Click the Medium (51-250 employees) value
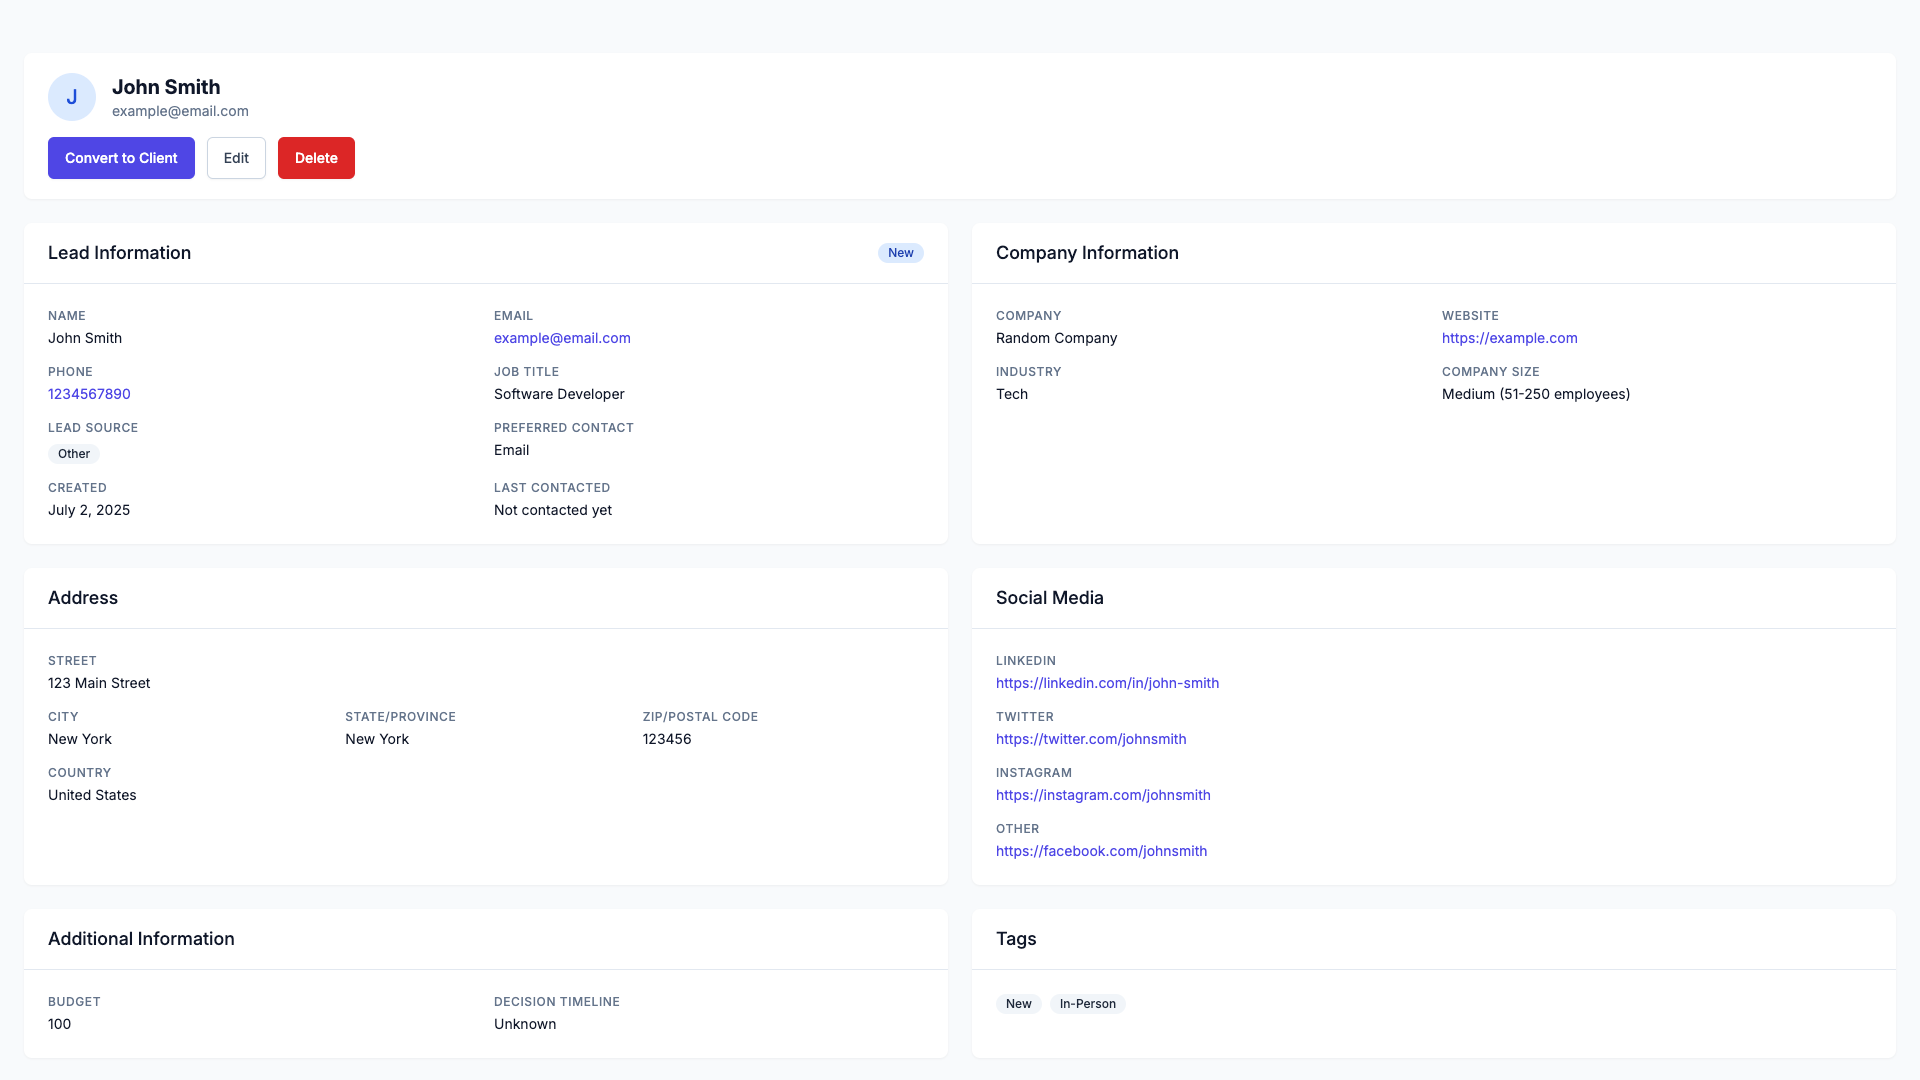This screenshot has height=1080, width=1920. pos(1536,394)
